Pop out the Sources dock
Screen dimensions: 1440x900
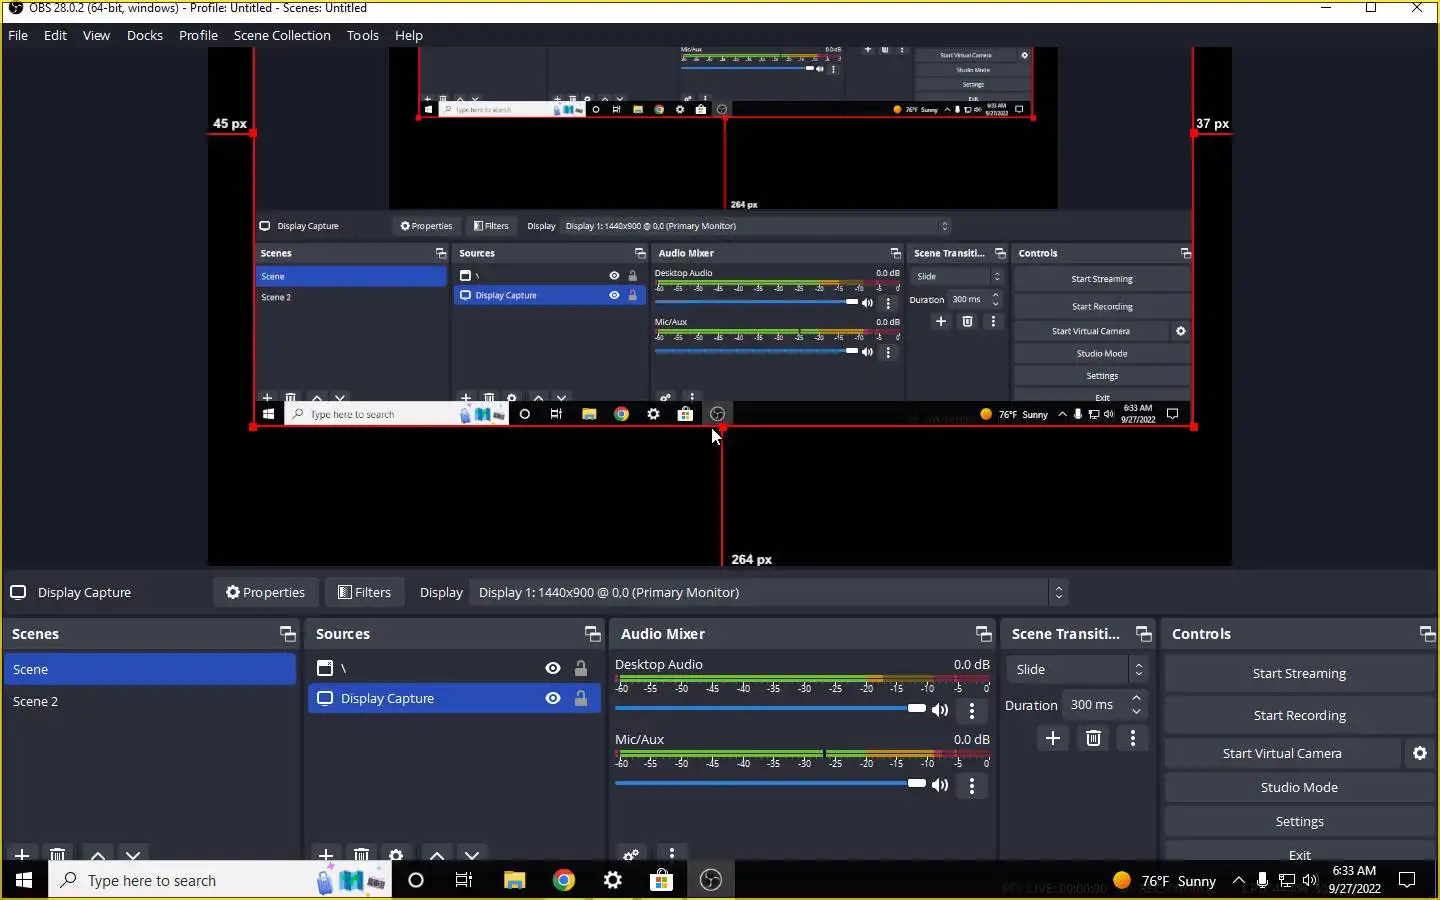[x=593, y=634]
